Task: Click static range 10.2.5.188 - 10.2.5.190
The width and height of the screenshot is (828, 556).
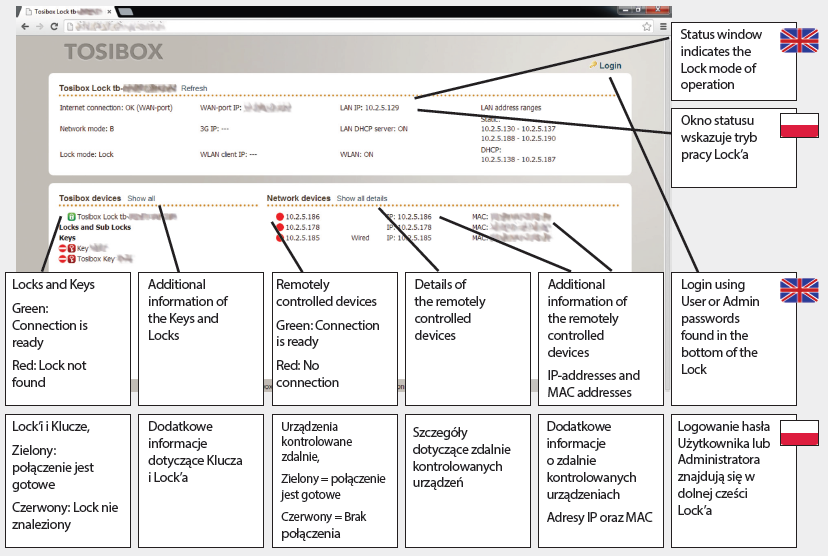Action: (x=518, y=138)
